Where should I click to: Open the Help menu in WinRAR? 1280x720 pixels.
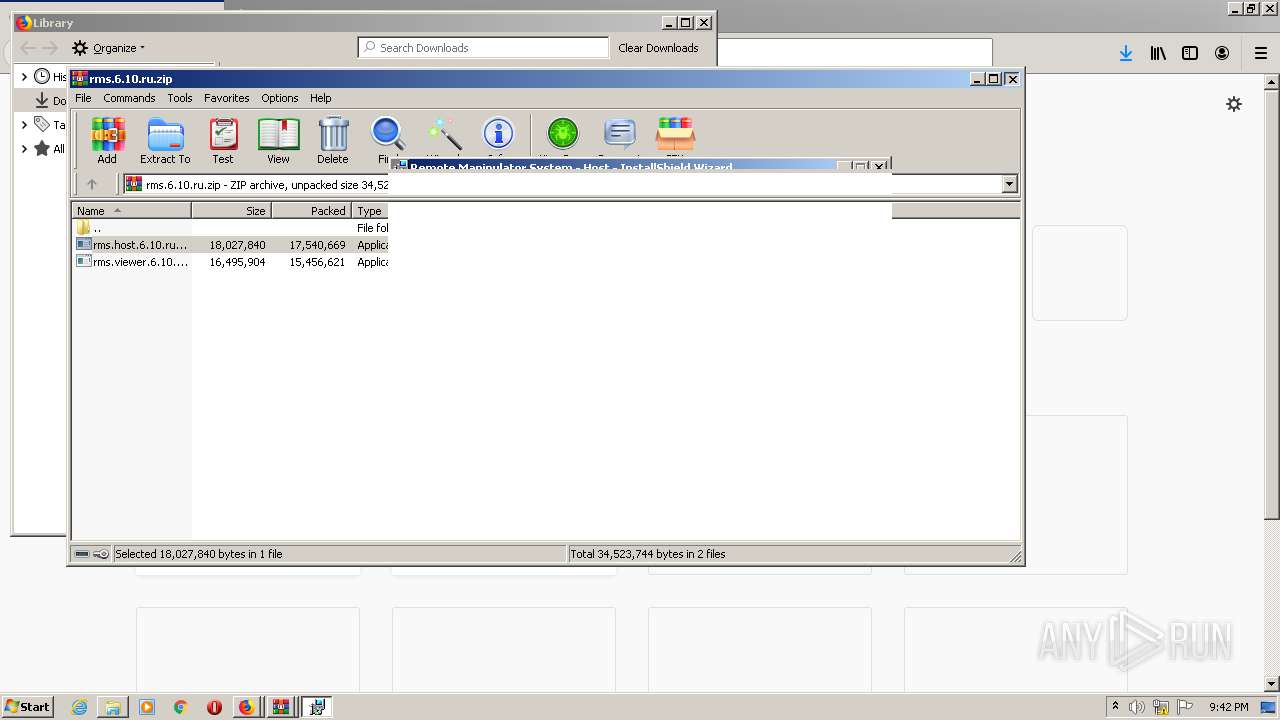(x=321, y=98)
